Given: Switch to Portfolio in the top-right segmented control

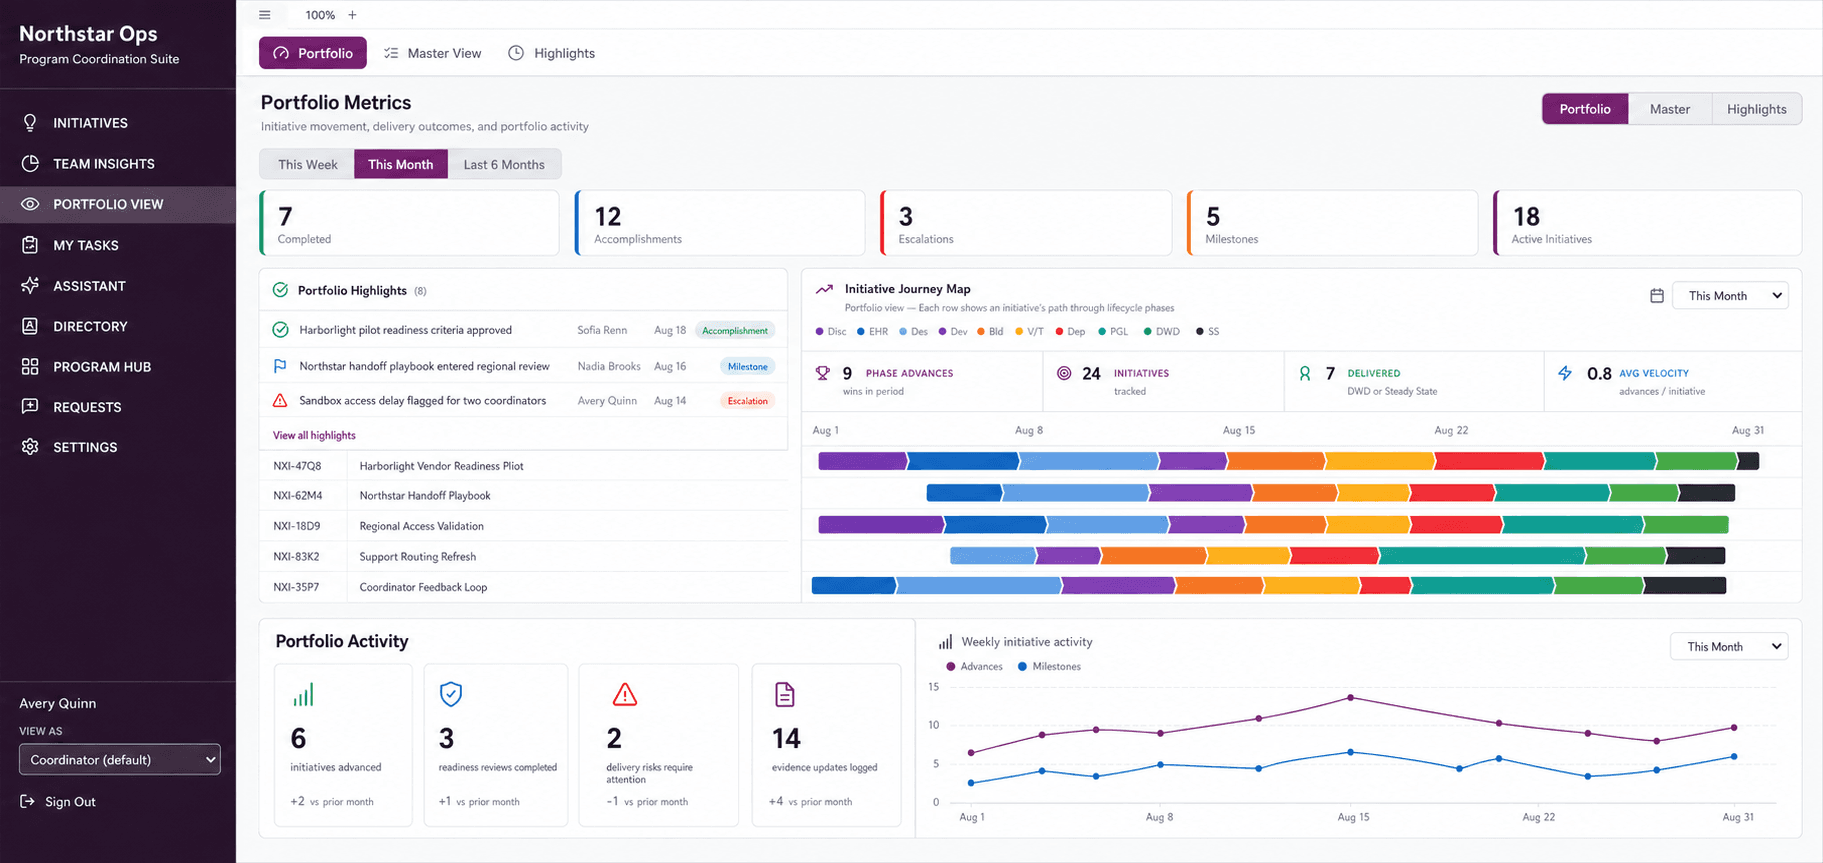Looking at the screenshot, I should (x=1585, y=109).
